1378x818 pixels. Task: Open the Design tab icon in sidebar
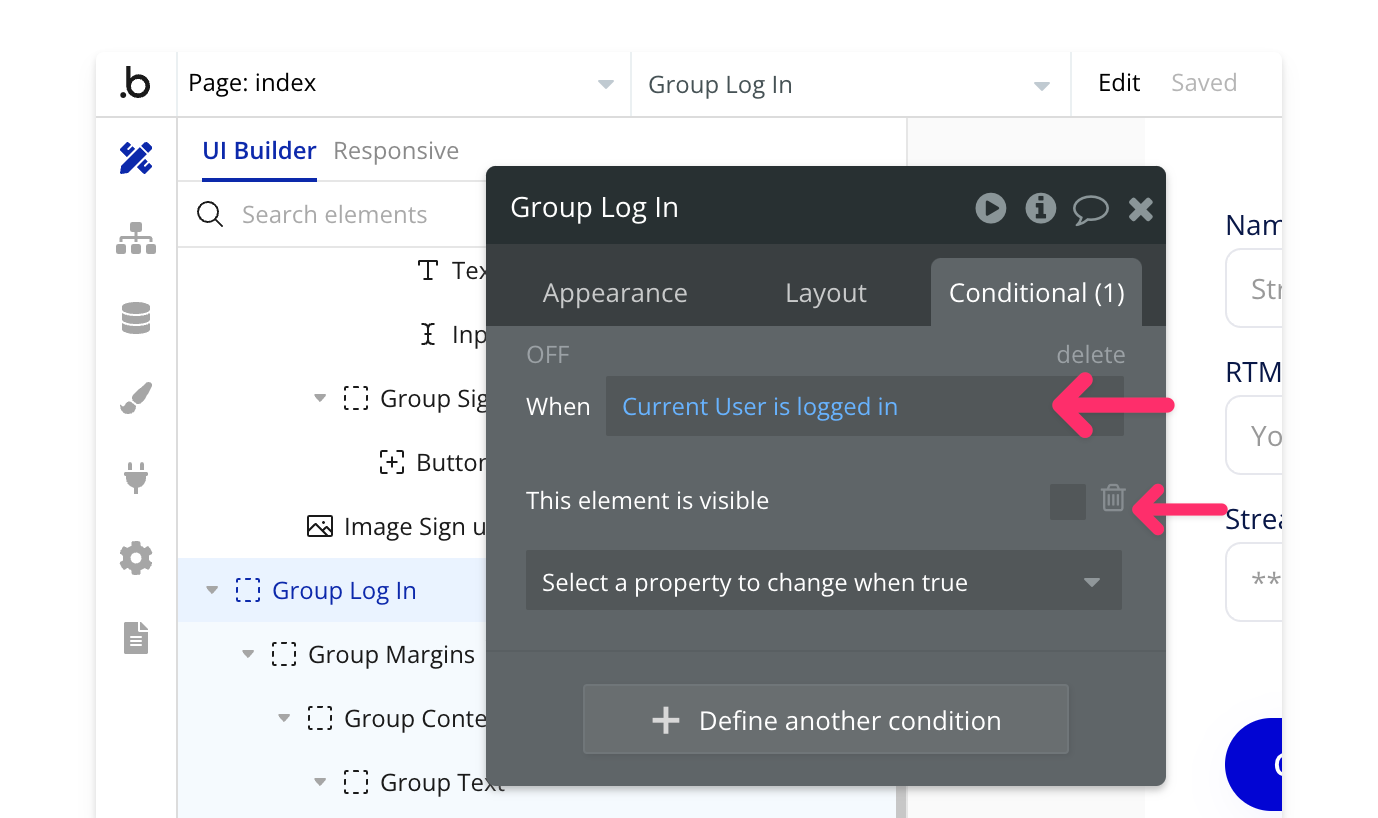136,158
